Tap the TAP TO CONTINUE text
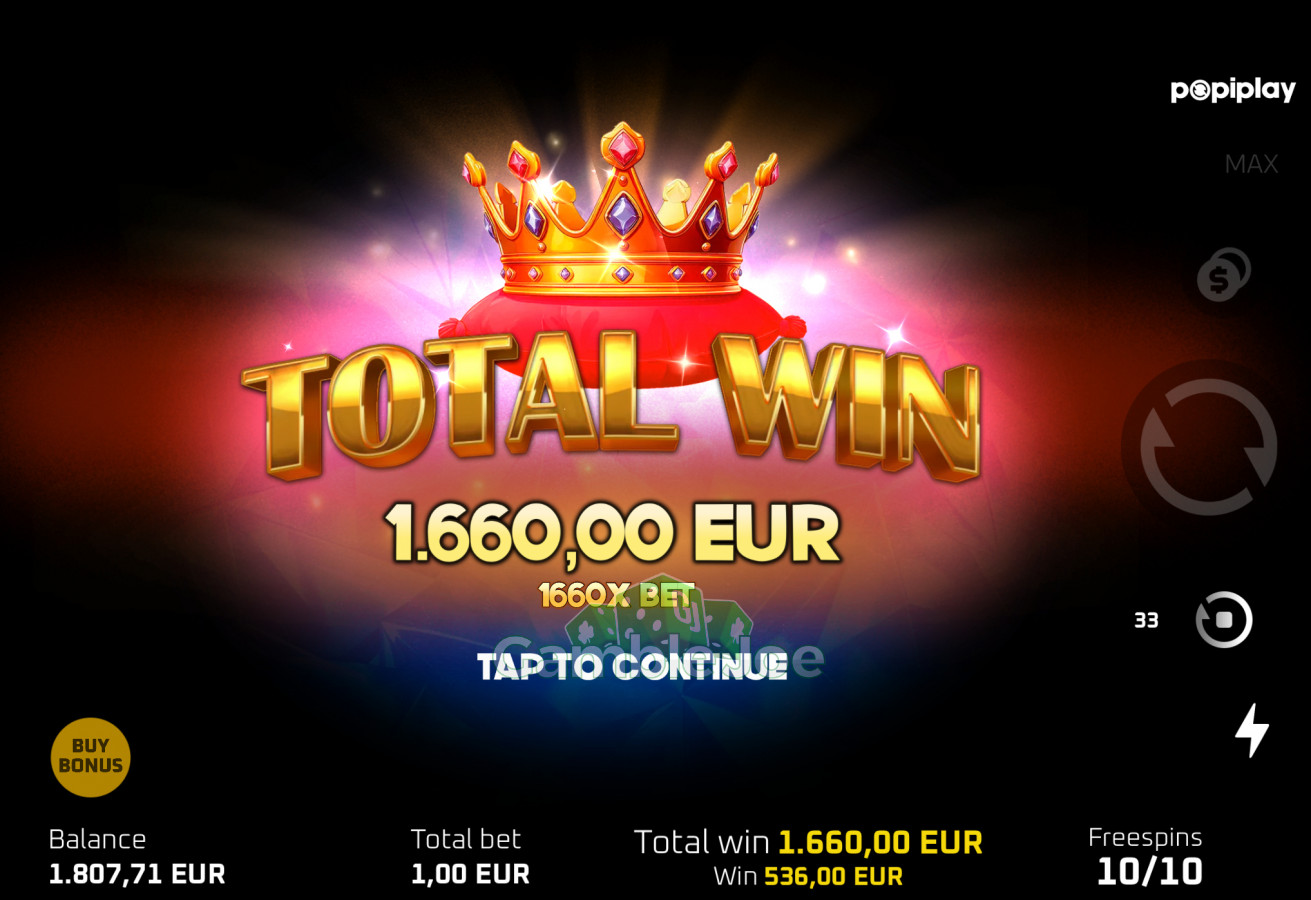 pos(632,667)
